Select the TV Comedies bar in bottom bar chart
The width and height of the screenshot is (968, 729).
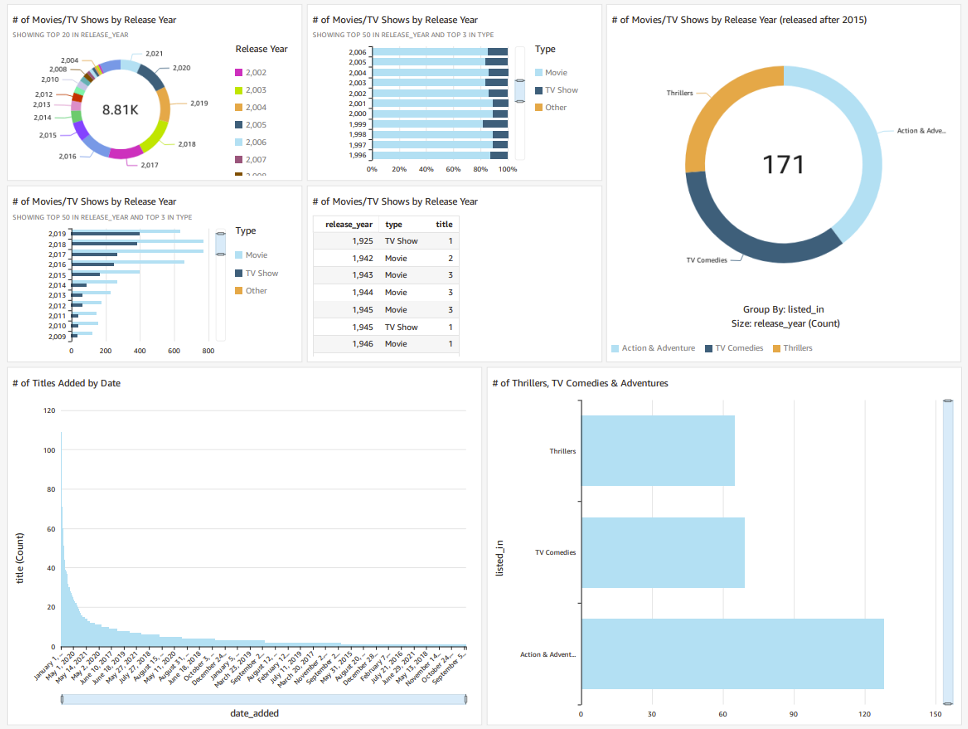pos(663,552)
